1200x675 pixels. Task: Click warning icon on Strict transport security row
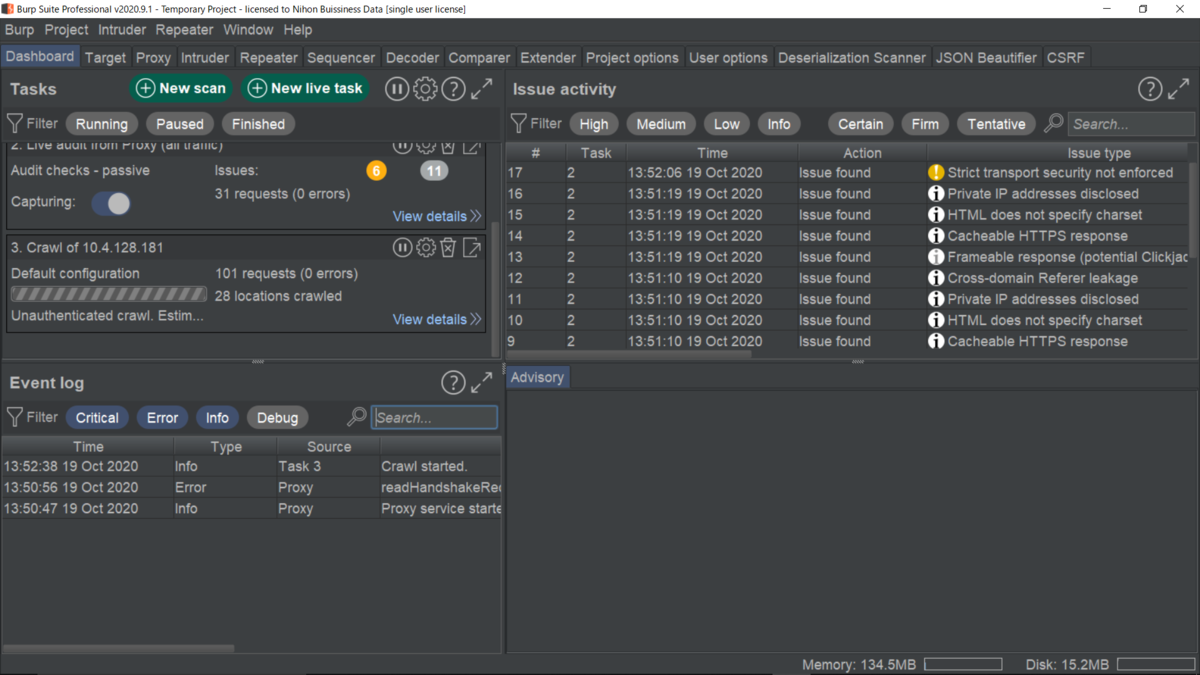coord(936,173)
